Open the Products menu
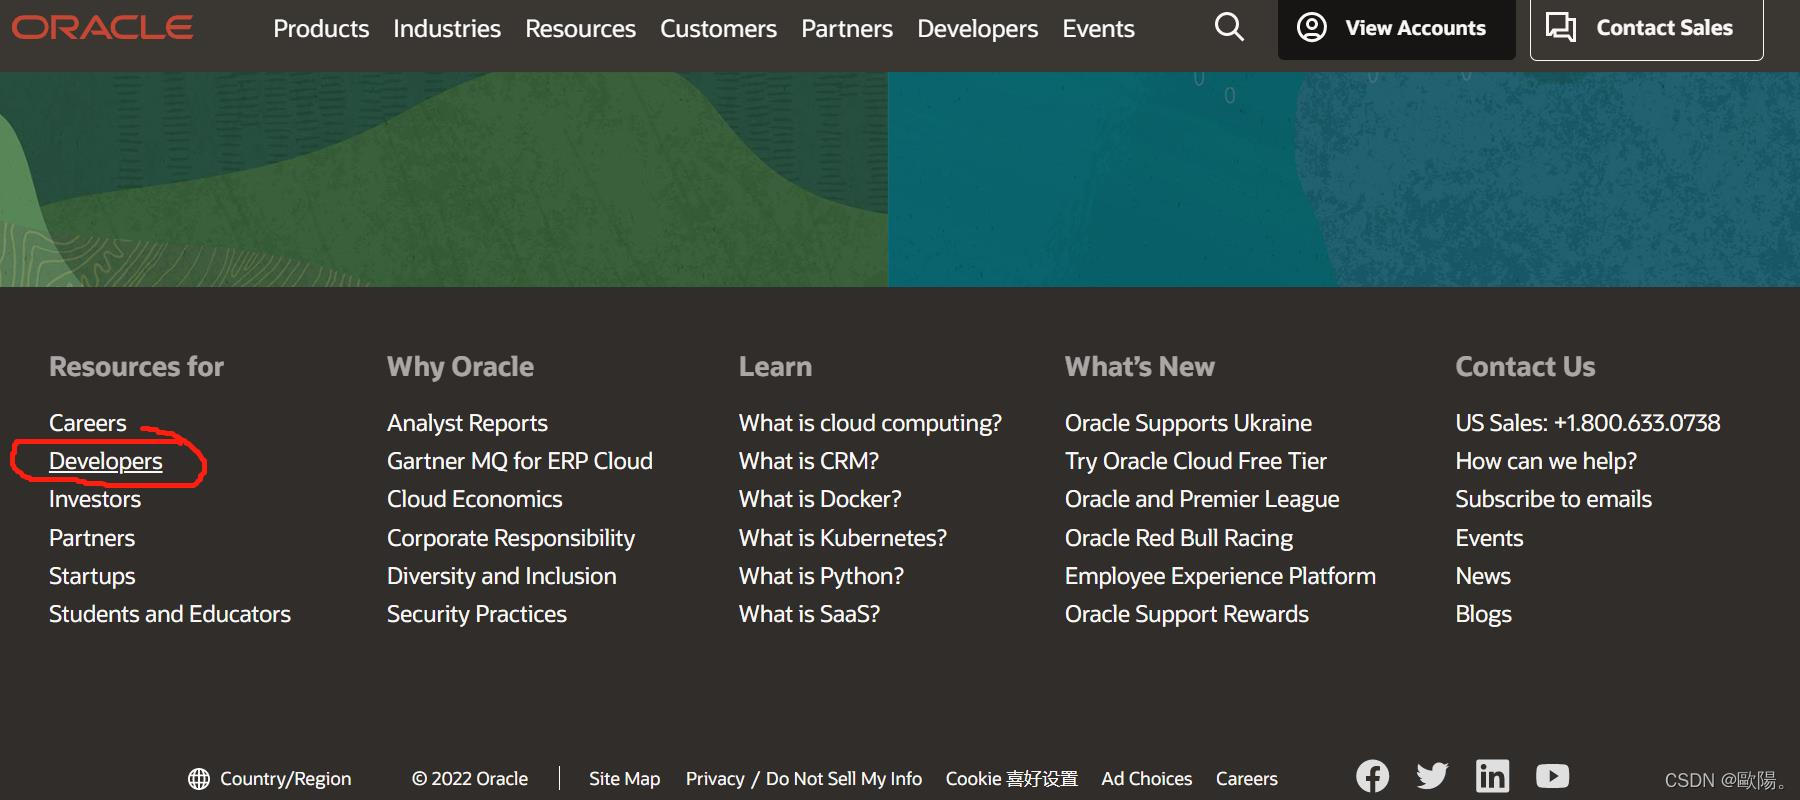 (x=321, y=29)
